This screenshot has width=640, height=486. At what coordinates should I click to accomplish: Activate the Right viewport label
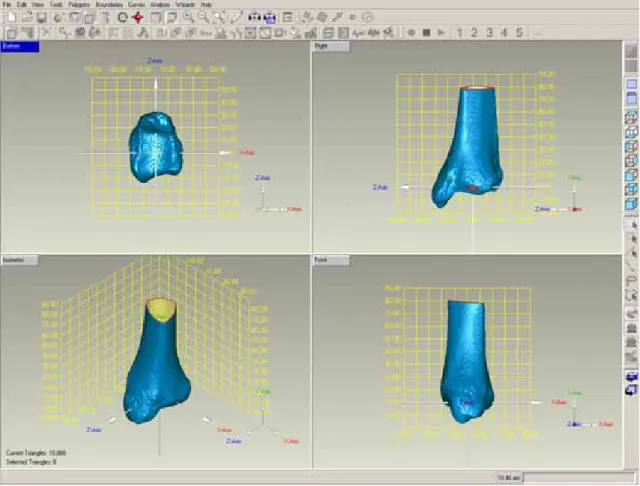pos(331,47)
